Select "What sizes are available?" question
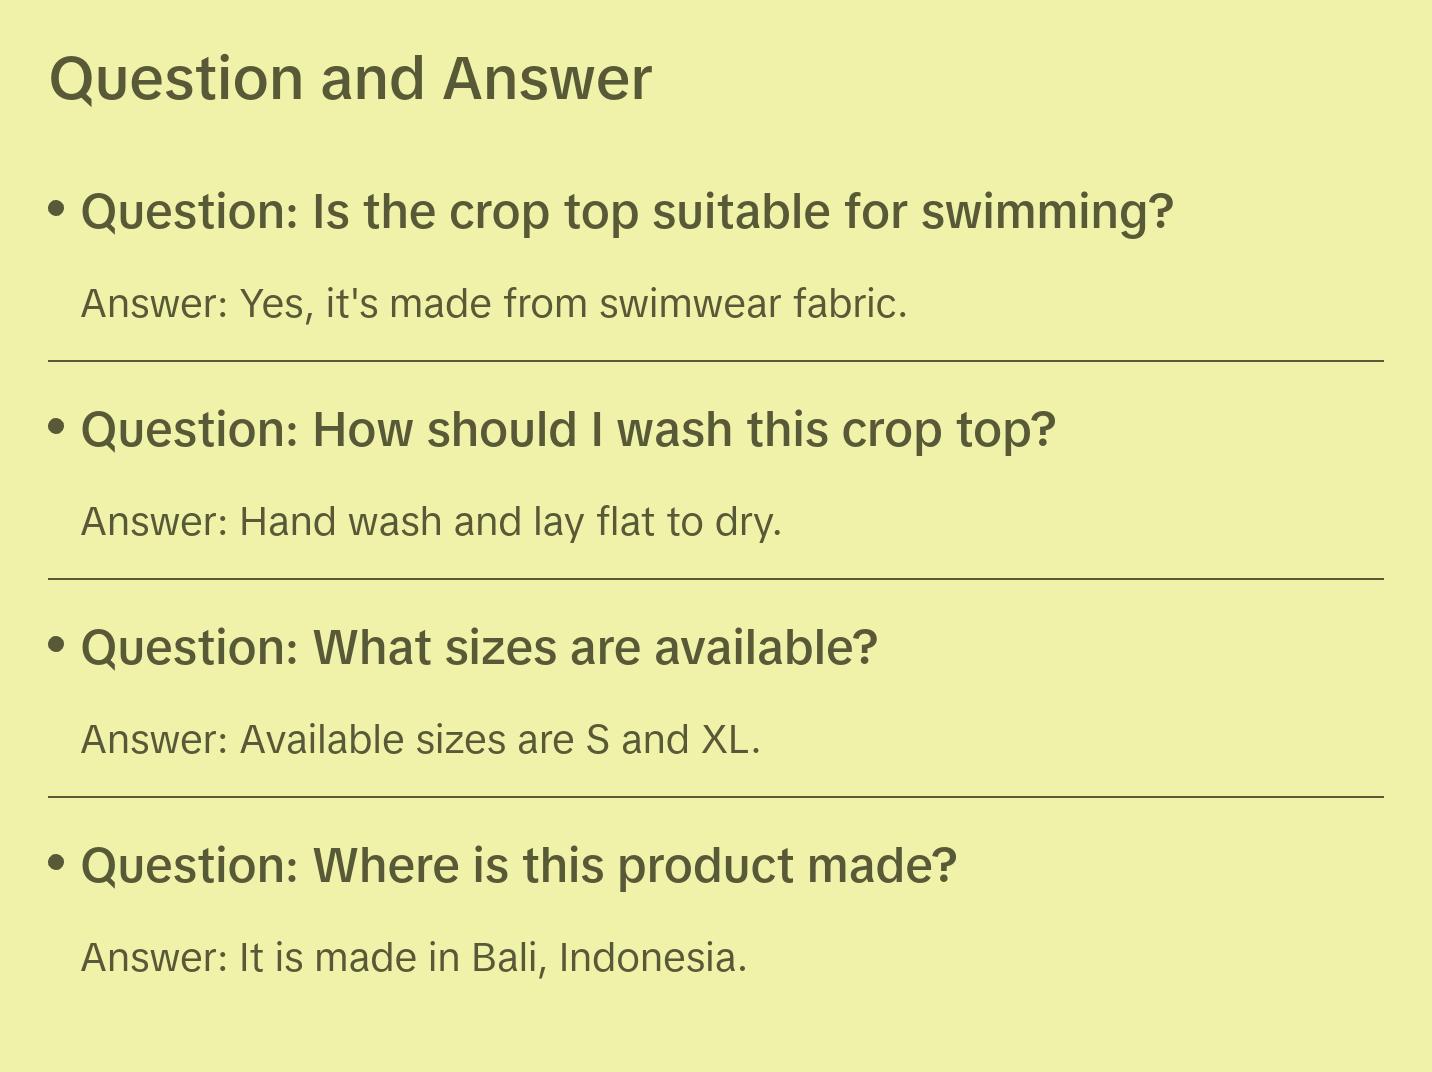Viewport: 1432px width, 1072px height. (479, 648)
